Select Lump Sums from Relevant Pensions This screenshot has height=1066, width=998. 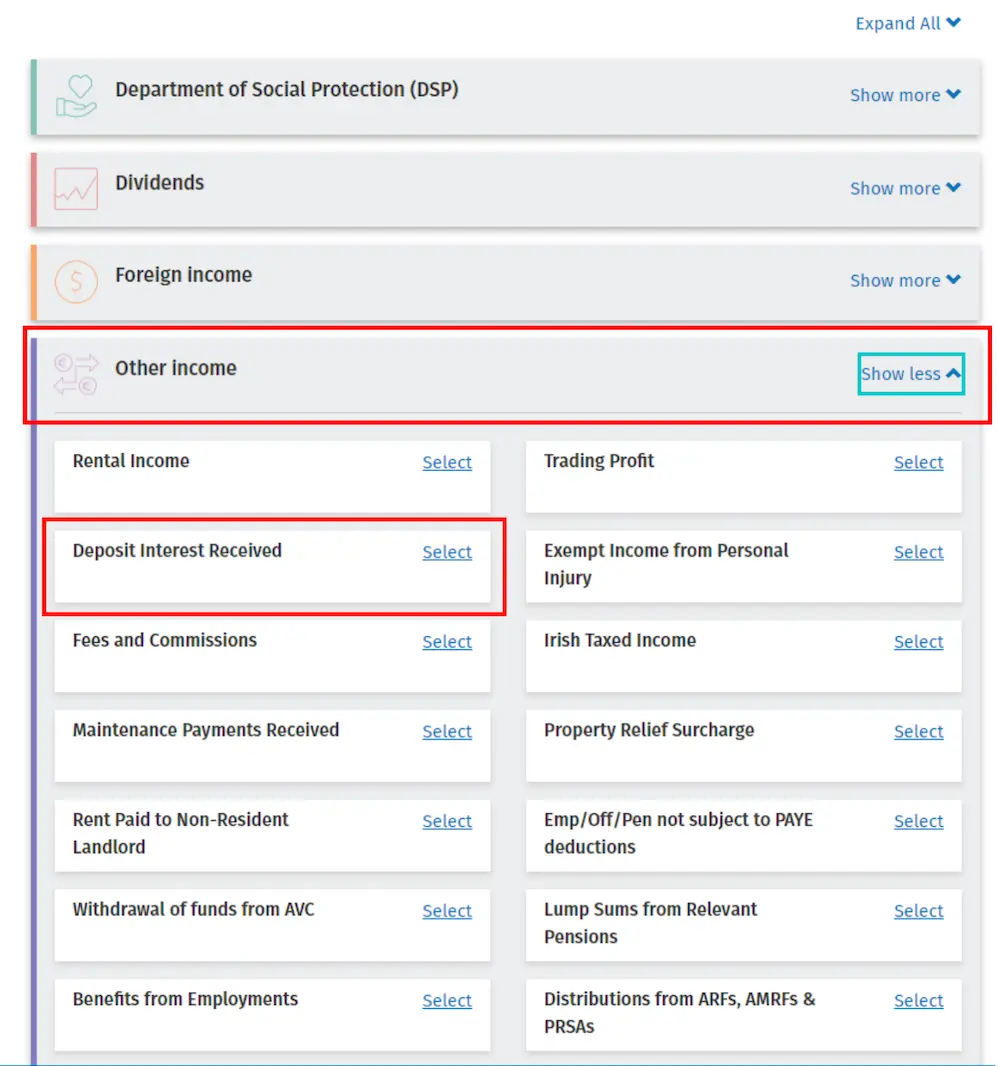coord(918,911)
